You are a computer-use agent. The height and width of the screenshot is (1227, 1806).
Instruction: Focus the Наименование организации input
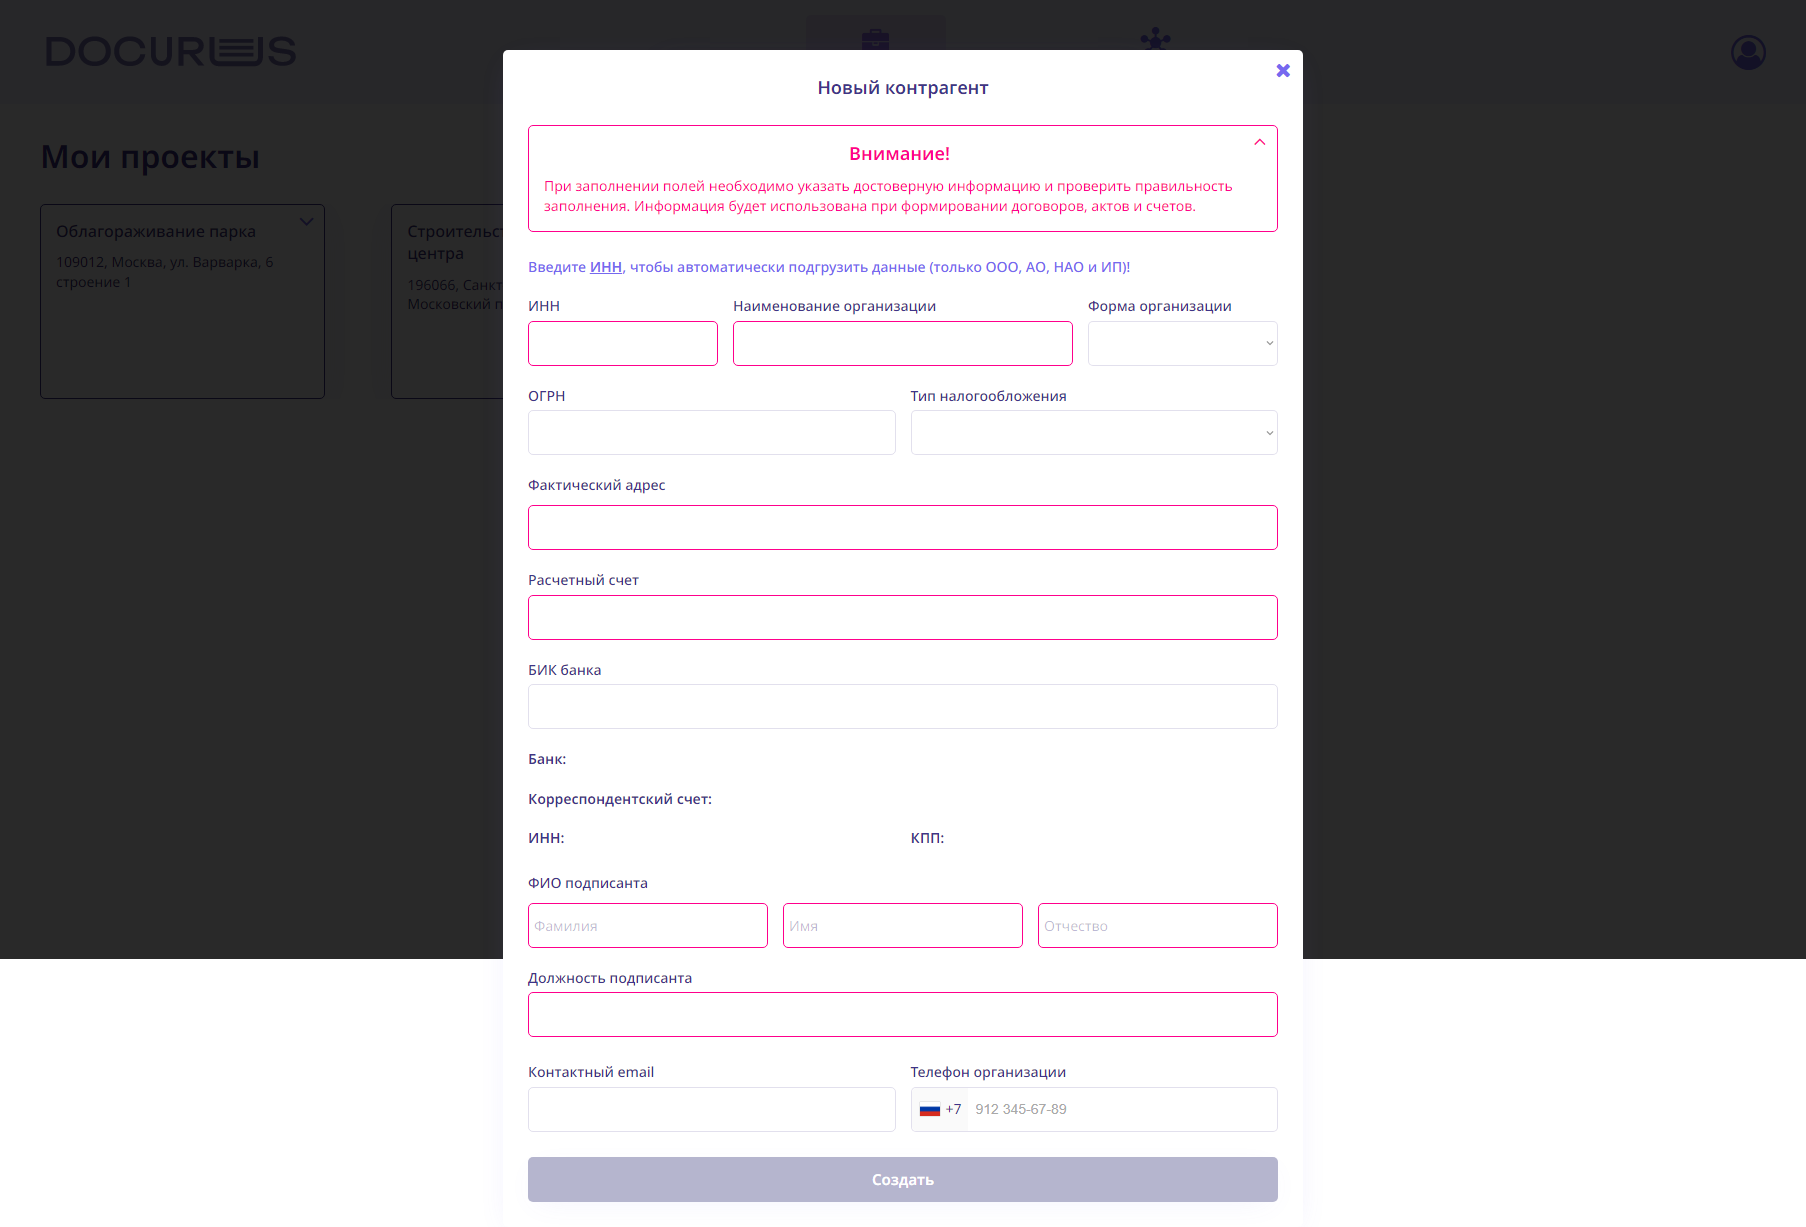(x=902, y=343)
